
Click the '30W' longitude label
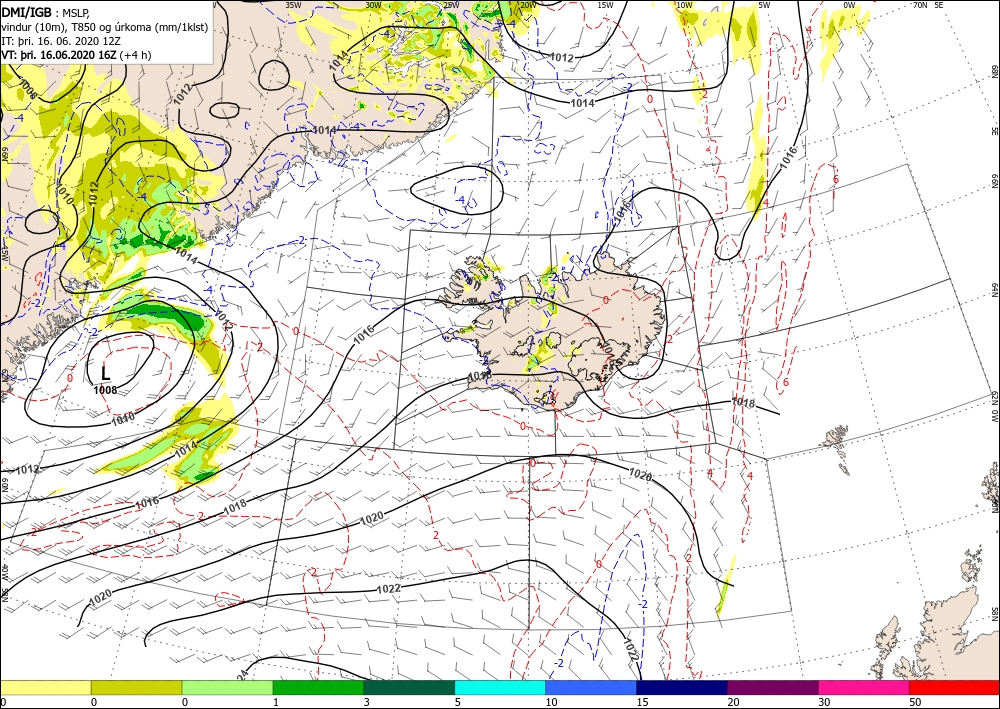374,5
